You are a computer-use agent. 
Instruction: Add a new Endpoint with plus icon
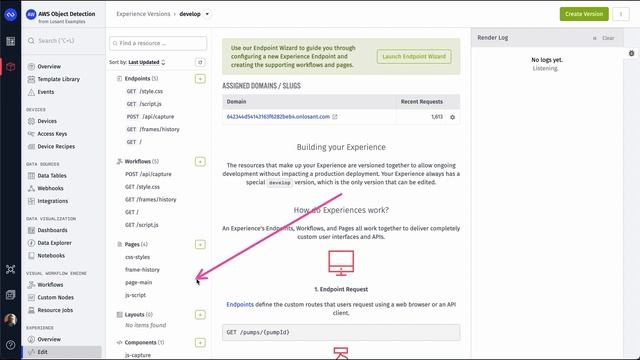[x=200, y=78]
